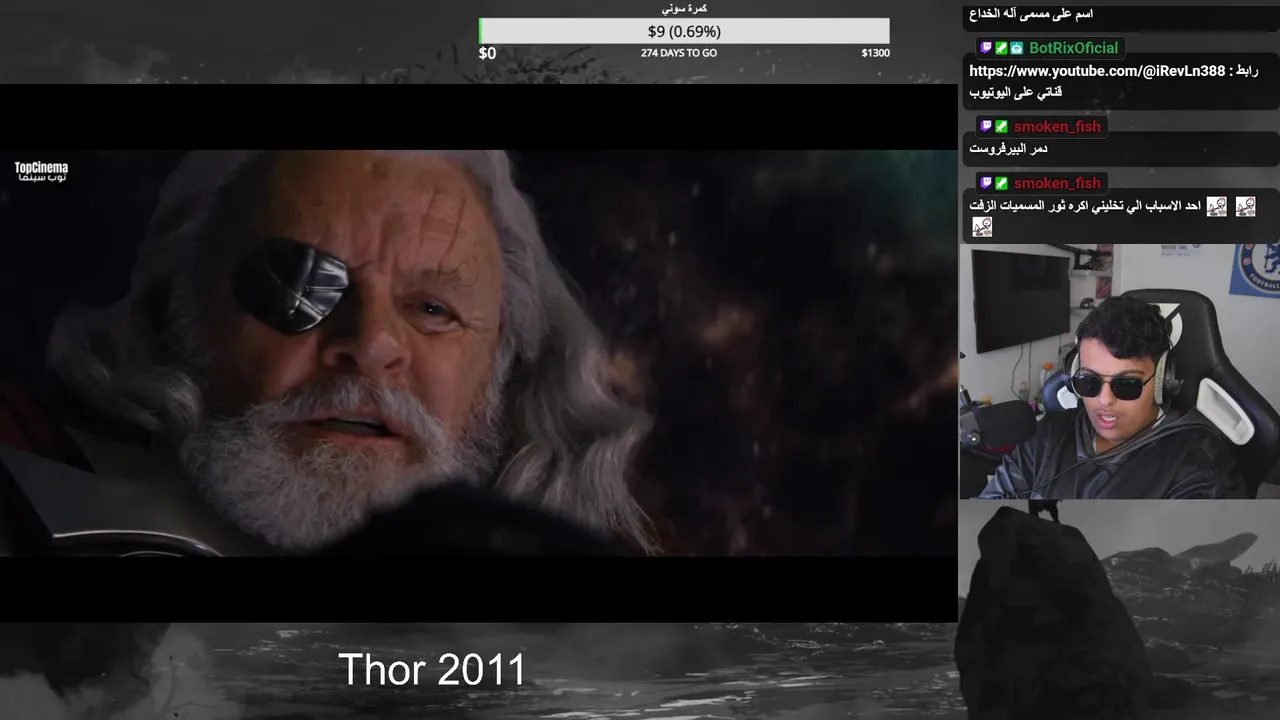The width and height of the screenshot is (1280, 720).
Task: Click the Twitch badge beside BotRixOficial
Action: coord(986,48)
